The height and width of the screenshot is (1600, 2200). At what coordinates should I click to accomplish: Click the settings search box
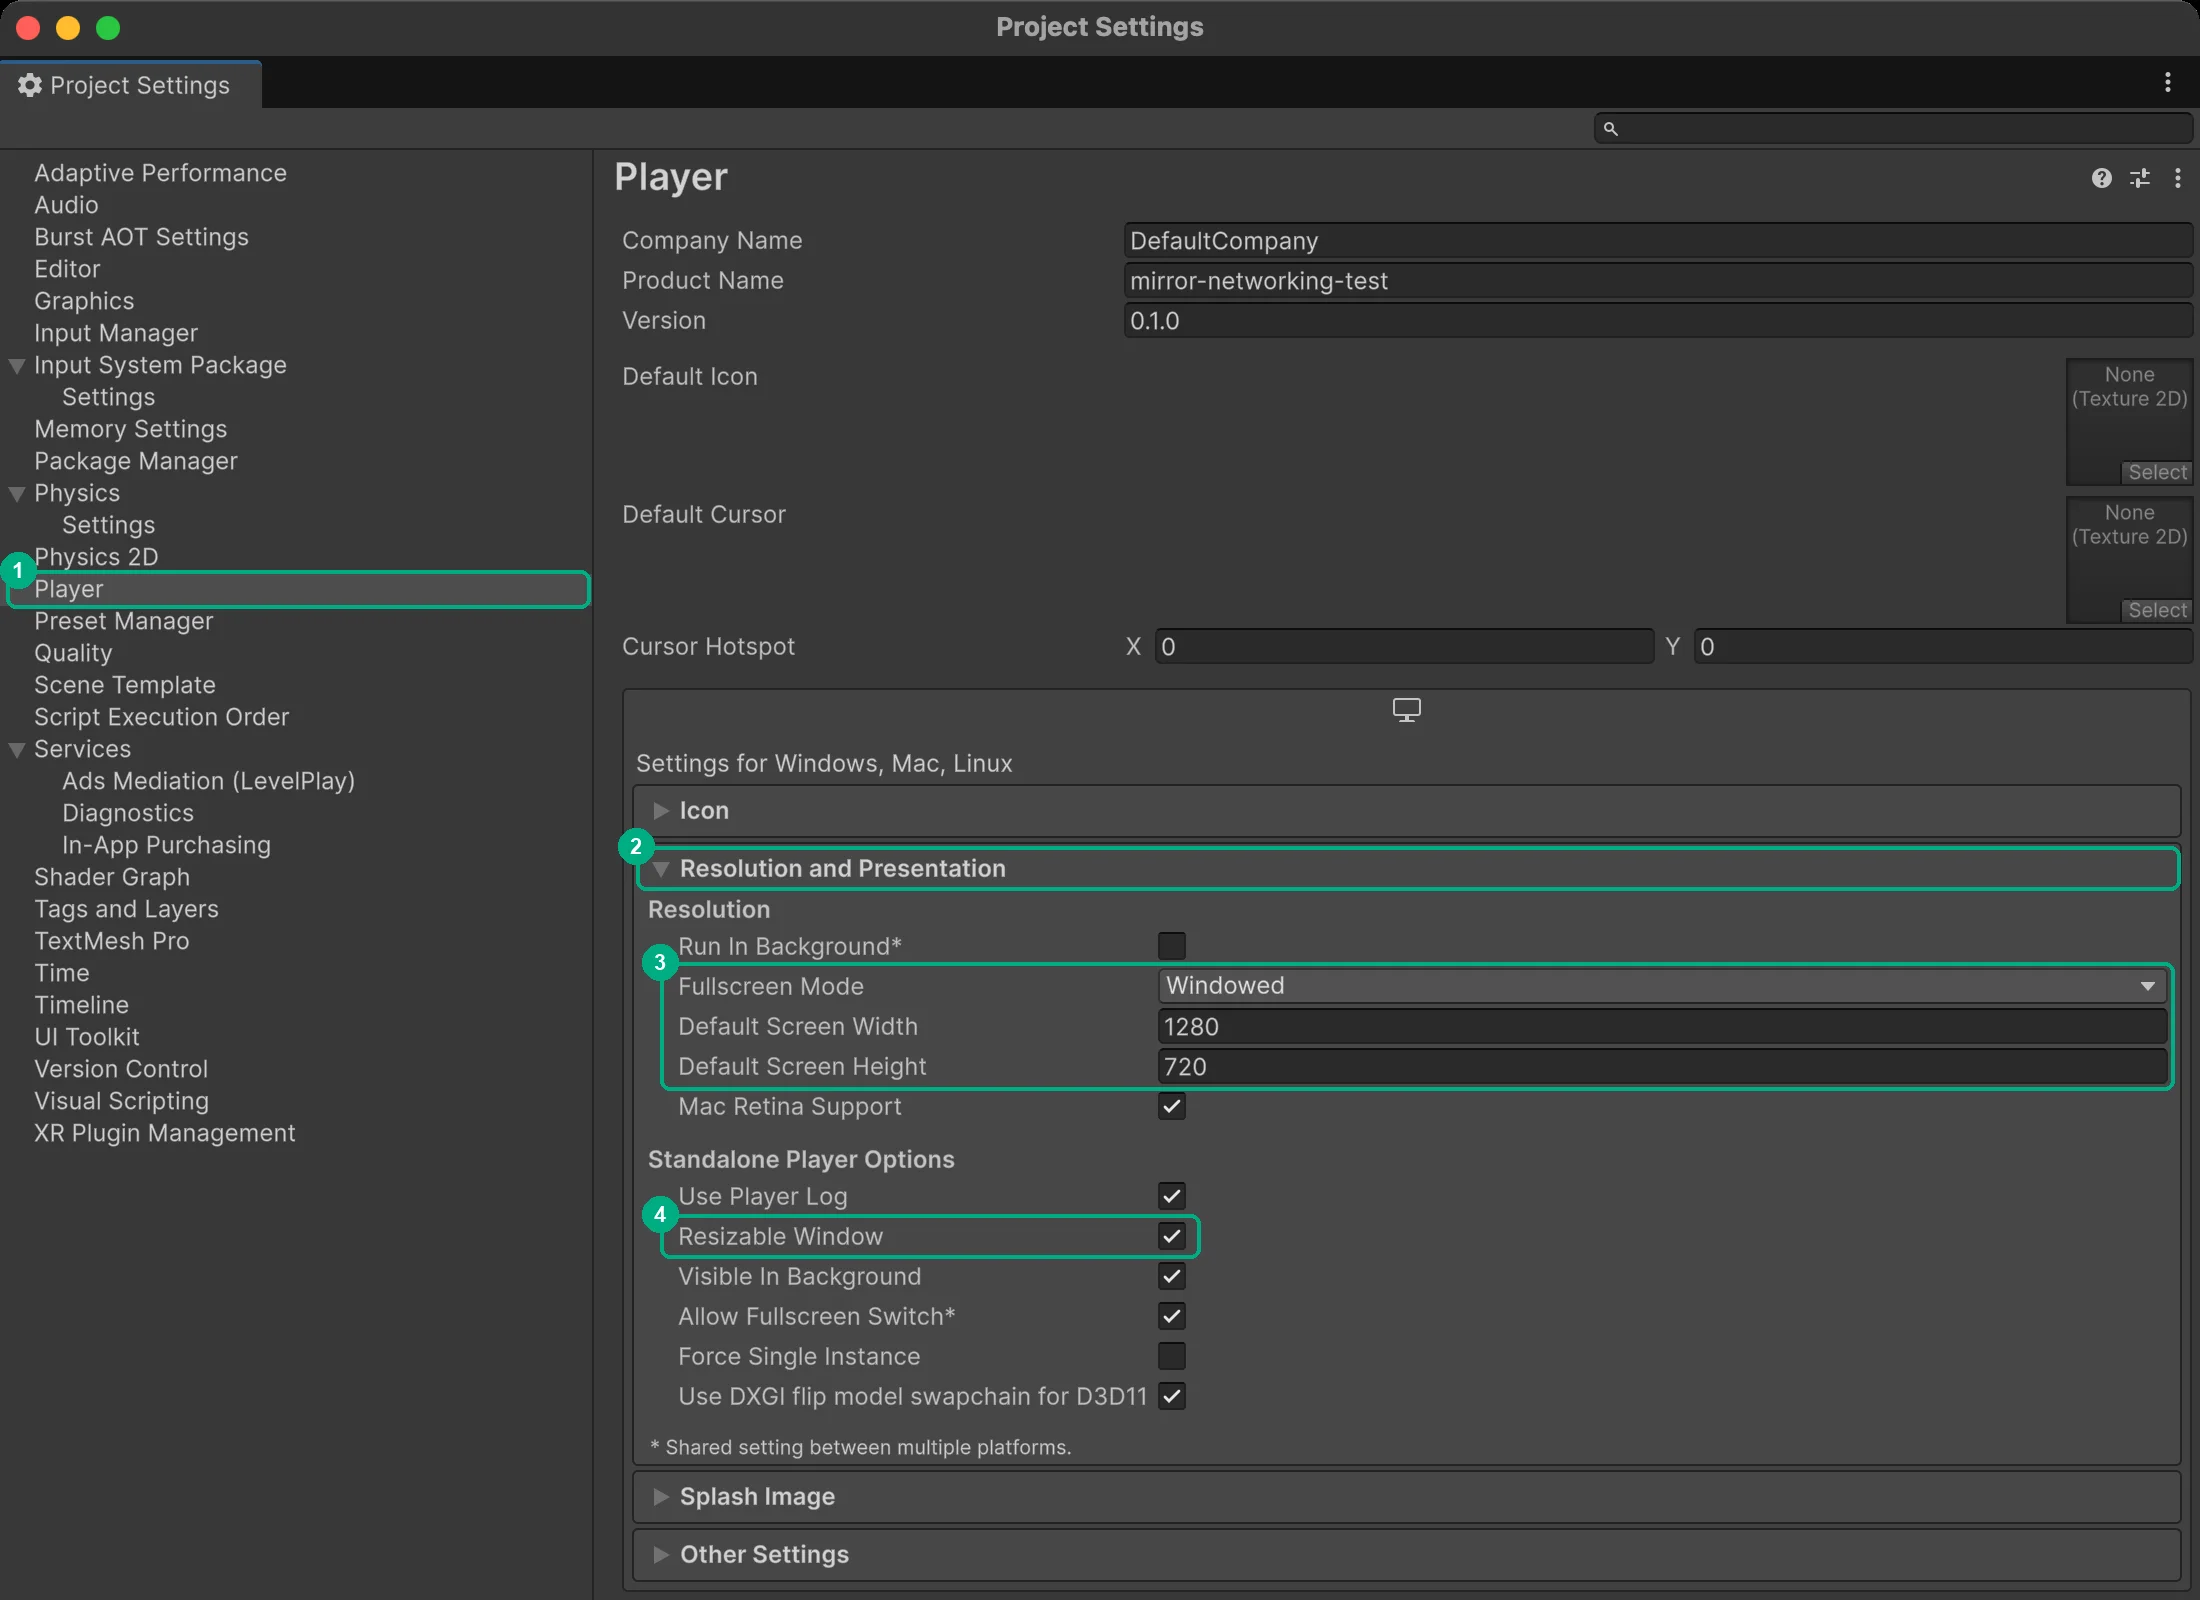(1893, 129)
